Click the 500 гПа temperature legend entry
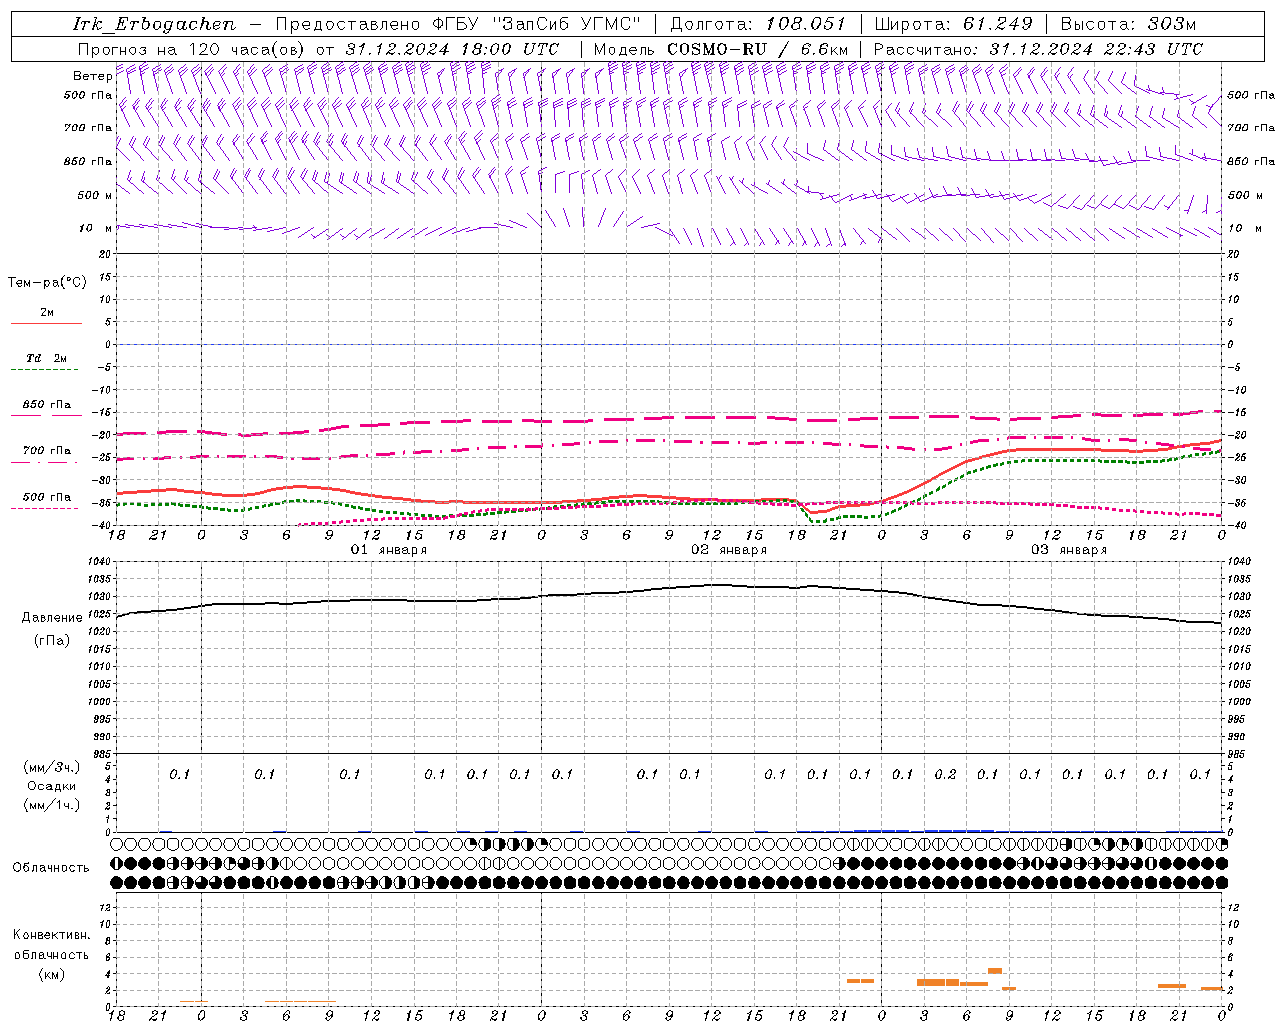The width and height of the screenshot is (1280, 1024). [x=46, y=497]
